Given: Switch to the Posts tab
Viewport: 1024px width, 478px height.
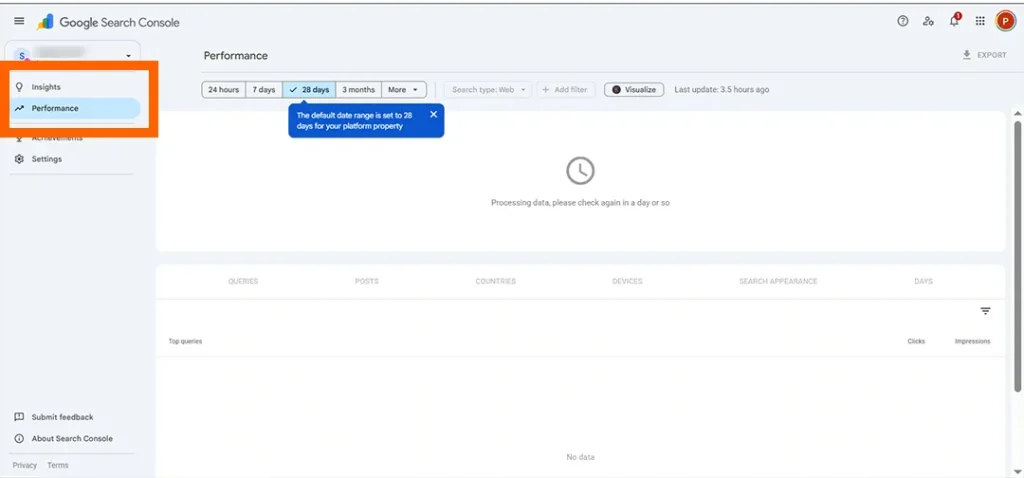Looking at the screenshot, I should pos(366,281).
